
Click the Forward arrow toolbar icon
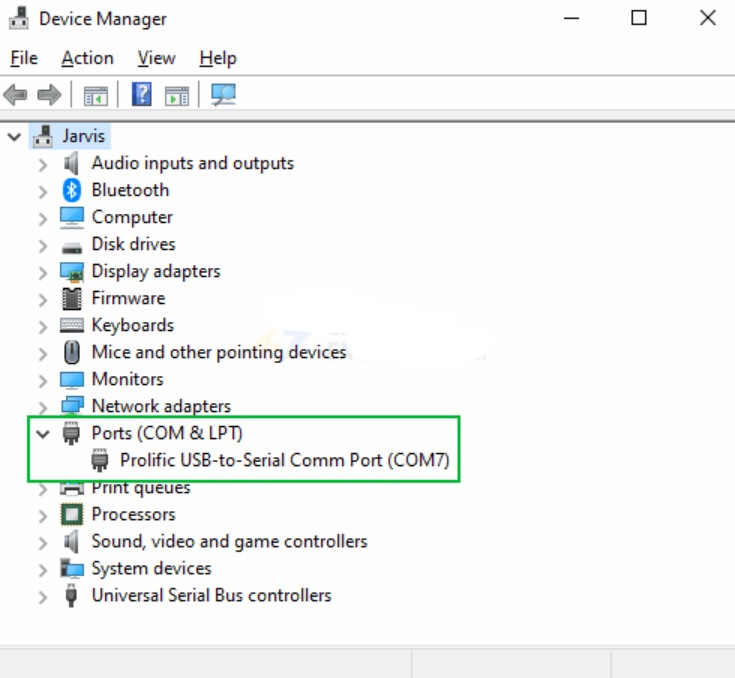point(48,95)
